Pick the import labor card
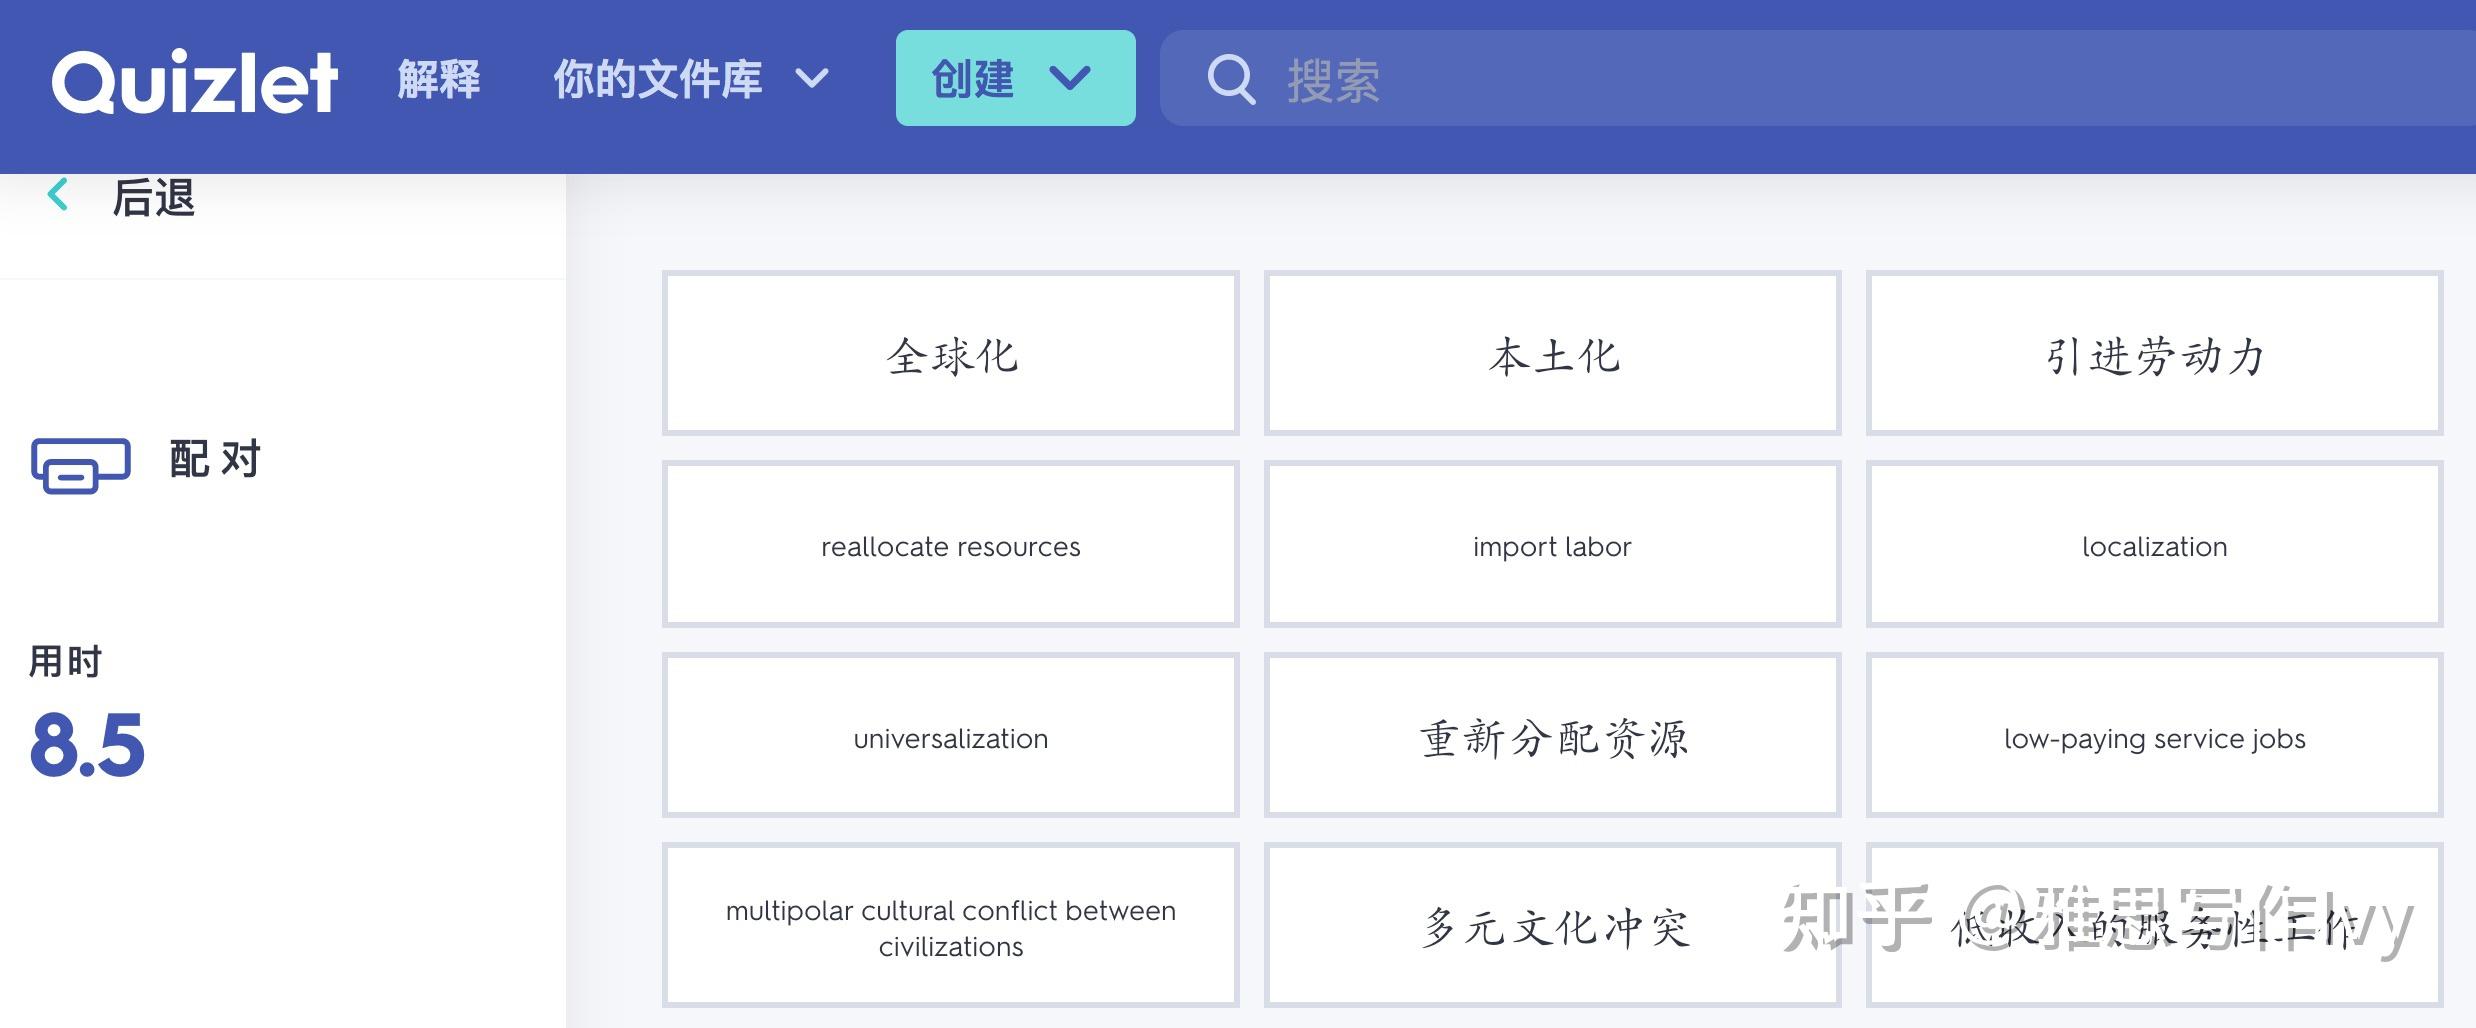This screenshot has height=1028, width=2476. coord(1552,545)
